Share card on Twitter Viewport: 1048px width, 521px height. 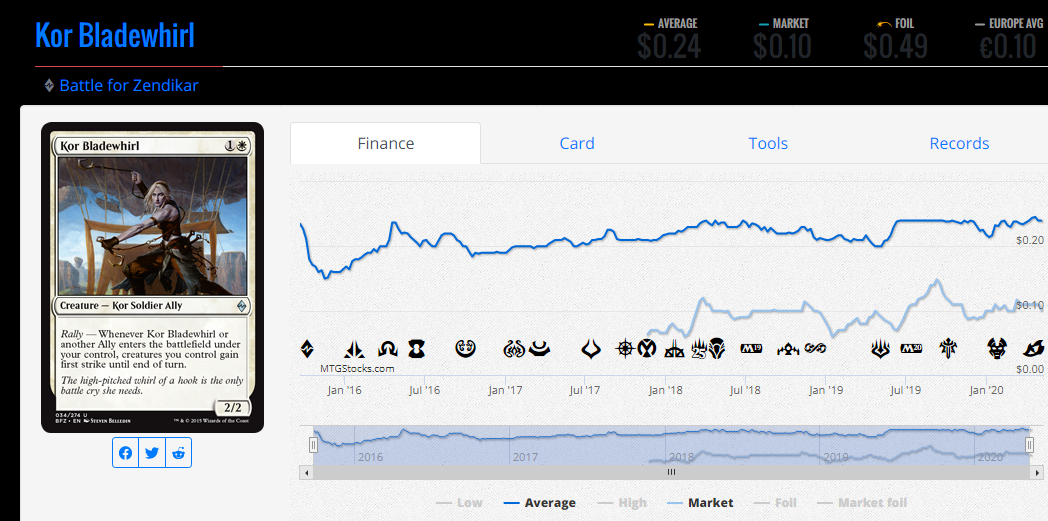(x=152, y=453)
